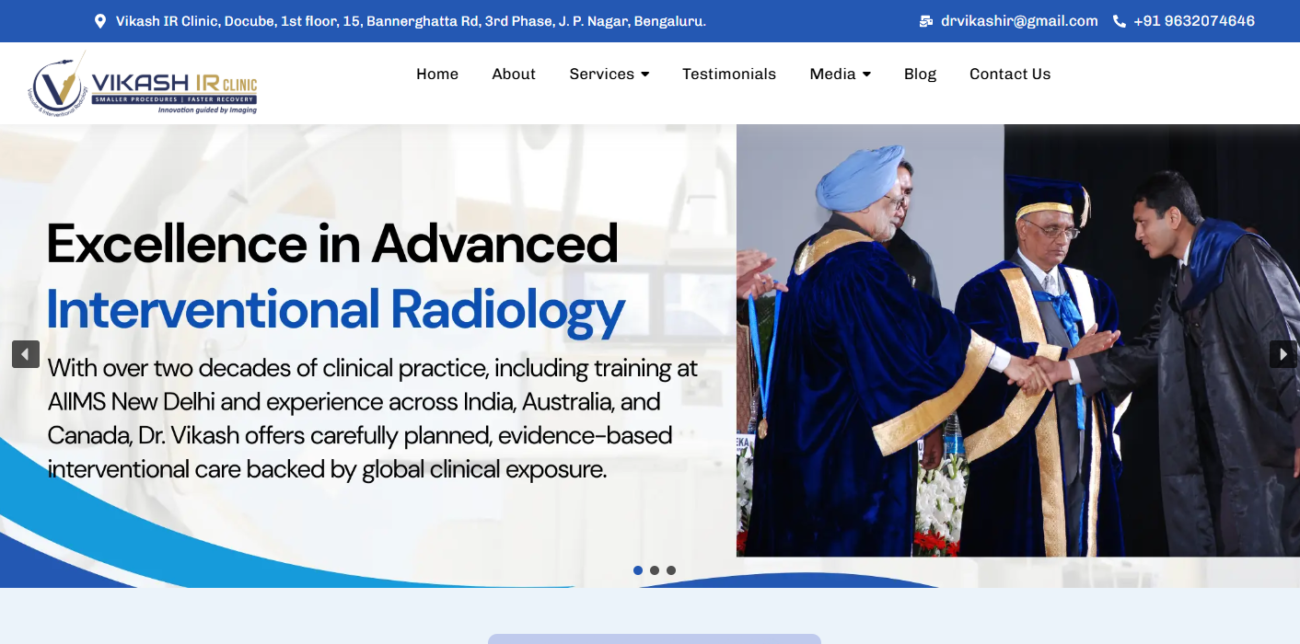Click the drvikashir@gmail.com email link
The image size is (1300, 644).
click(1019, 21)
